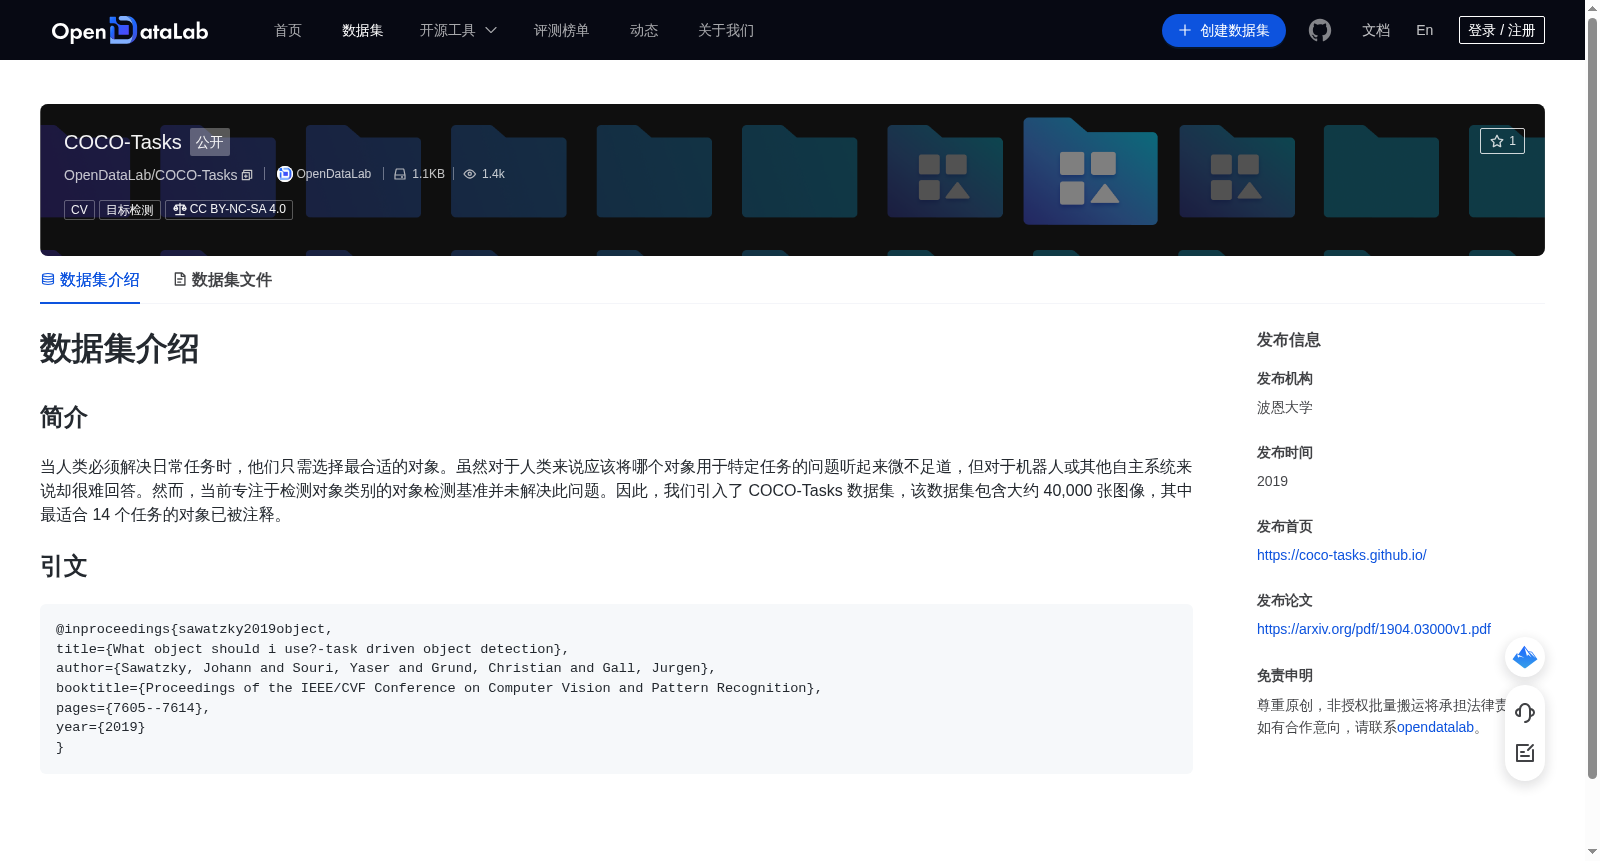Open the 评测榜单 navigation item
The width and height of the screenshot is (1600, 861).
click(562, 30)
